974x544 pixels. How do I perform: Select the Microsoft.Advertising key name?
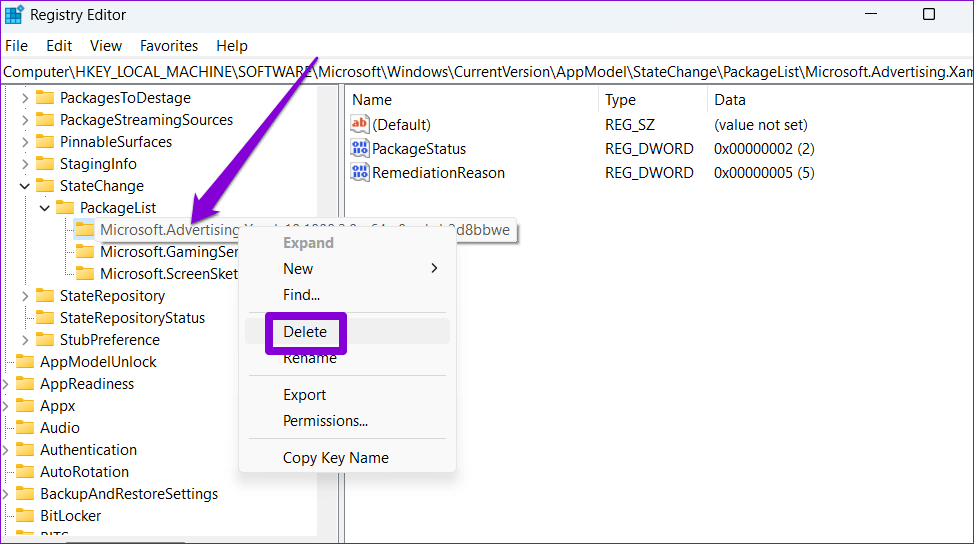170,230
